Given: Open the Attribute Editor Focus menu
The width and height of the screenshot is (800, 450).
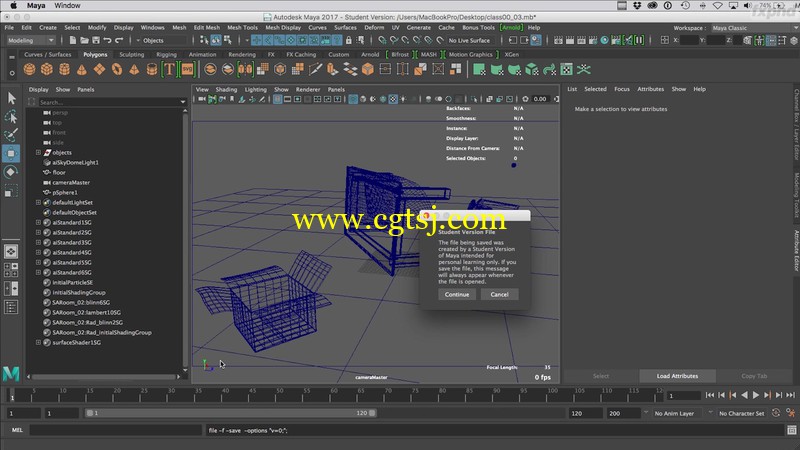Looking at the screenshot, I should click(x=621, y=89).
